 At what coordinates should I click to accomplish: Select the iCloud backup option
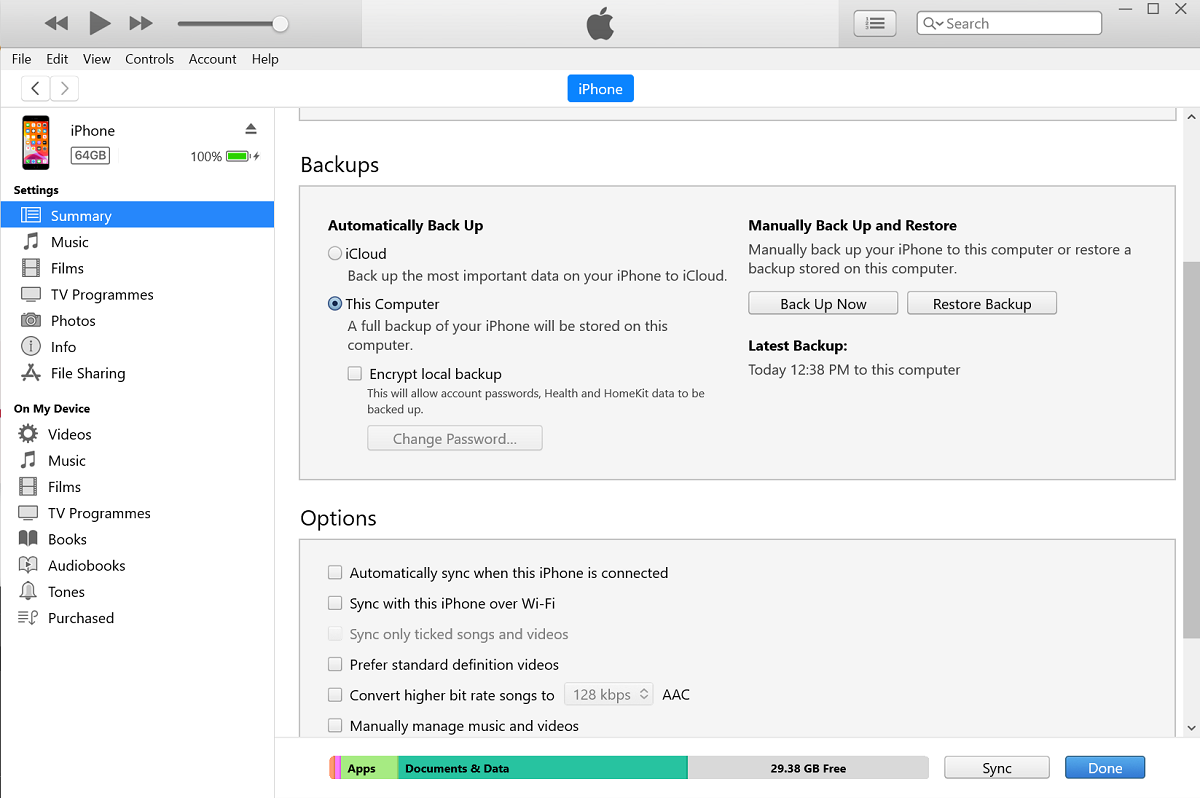(x=335, y=254)
